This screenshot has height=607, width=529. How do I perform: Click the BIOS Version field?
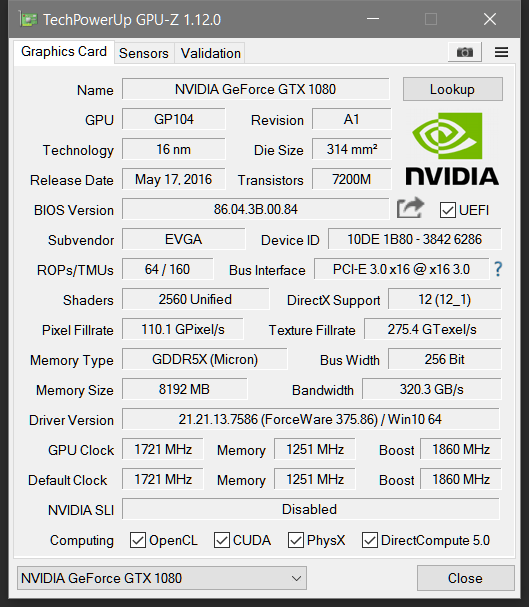click(x=255, y=209)
